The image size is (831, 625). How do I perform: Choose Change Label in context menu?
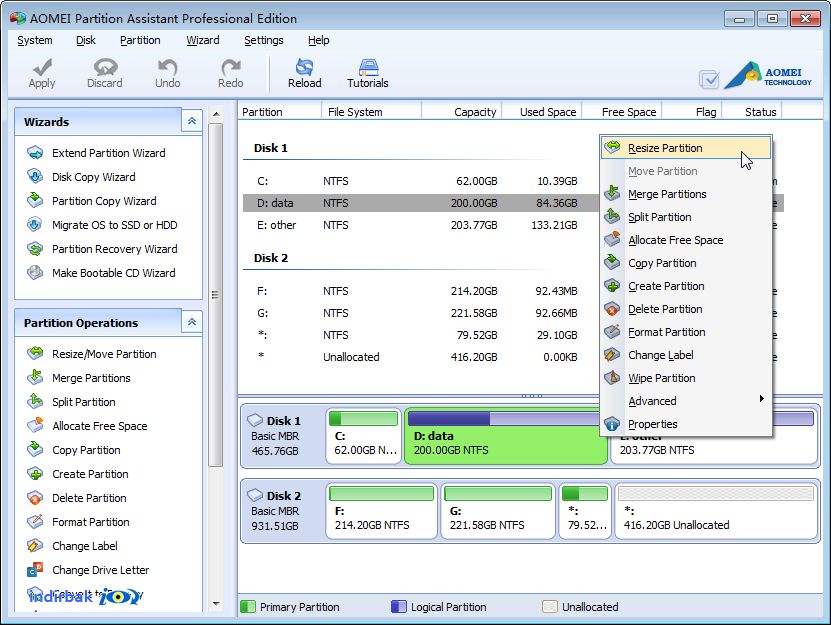point(686,355)
